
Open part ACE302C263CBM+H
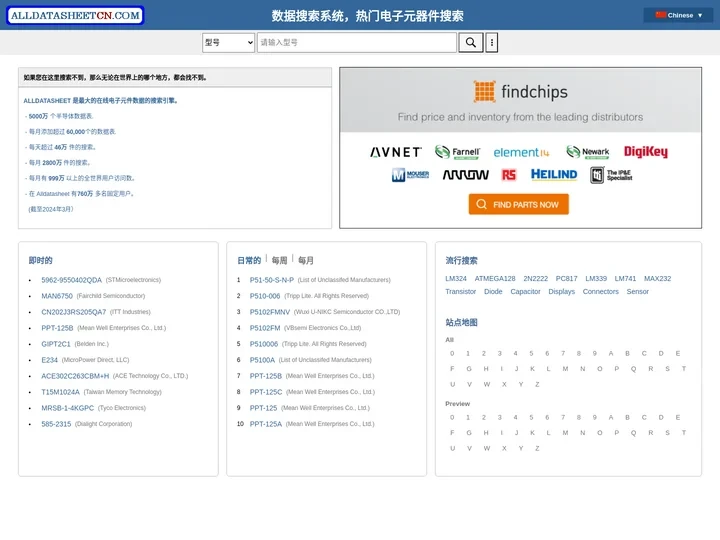click(75, 376)
